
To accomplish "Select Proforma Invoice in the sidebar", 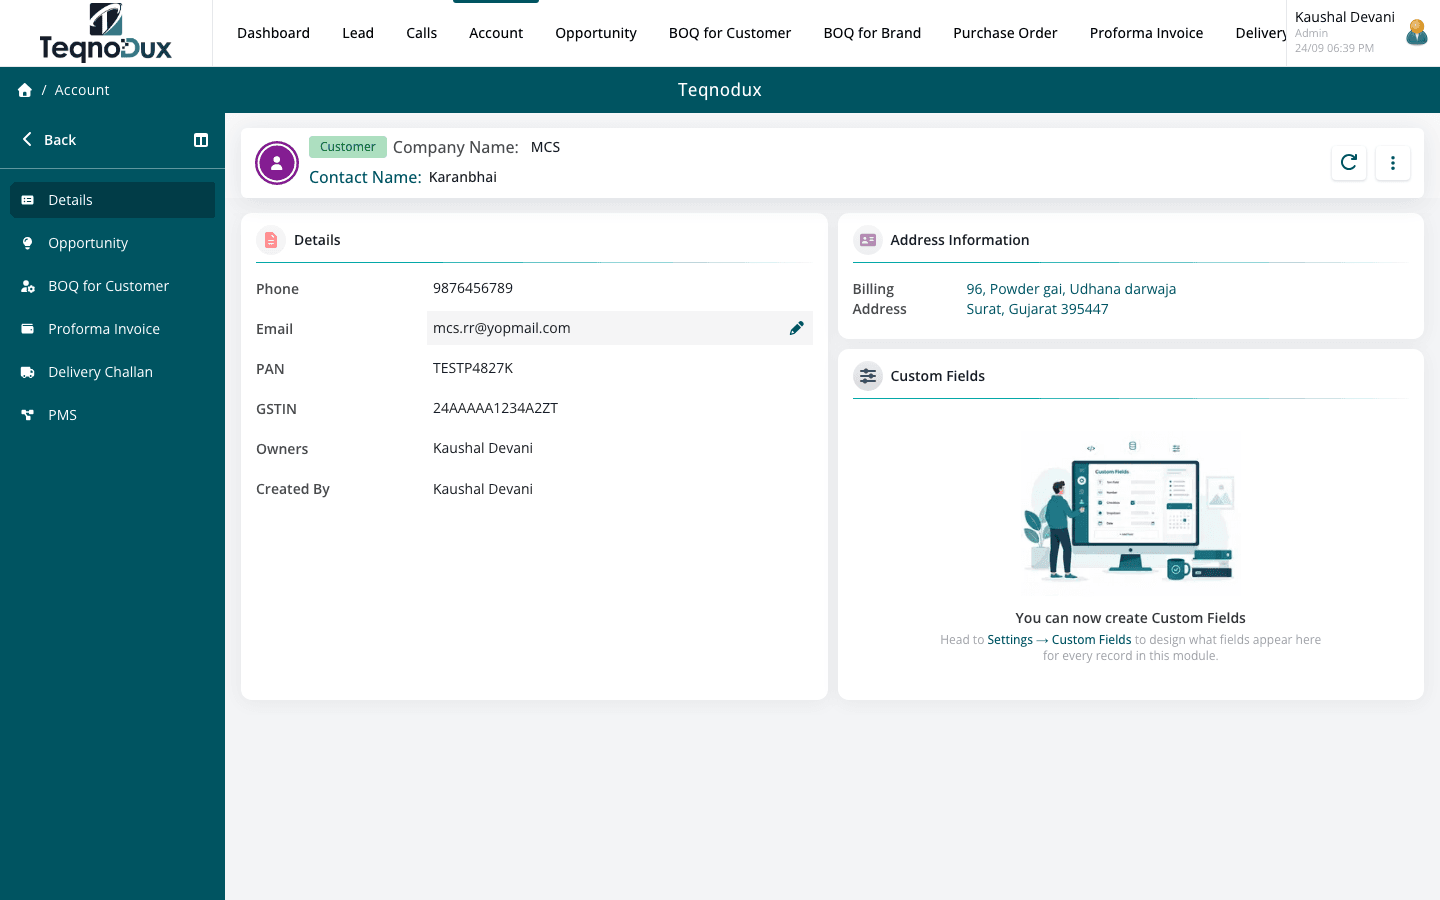I will click(112, 329).
